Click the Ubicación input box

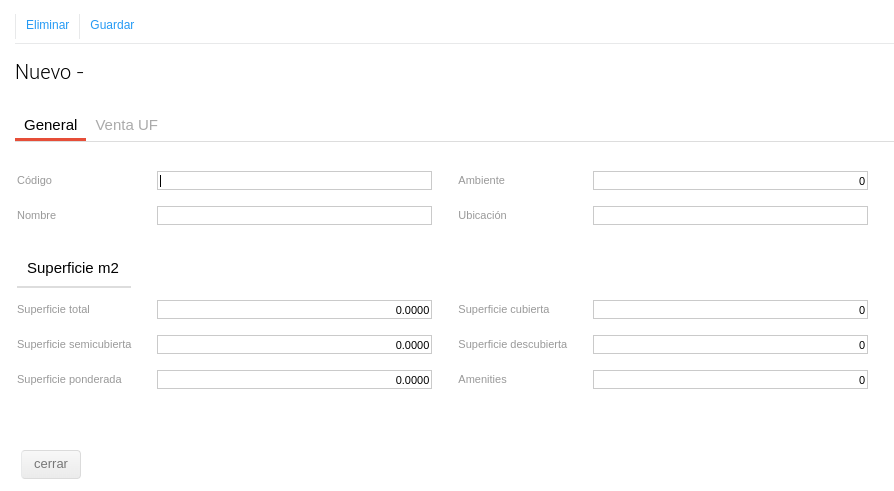tap(730, 216)
